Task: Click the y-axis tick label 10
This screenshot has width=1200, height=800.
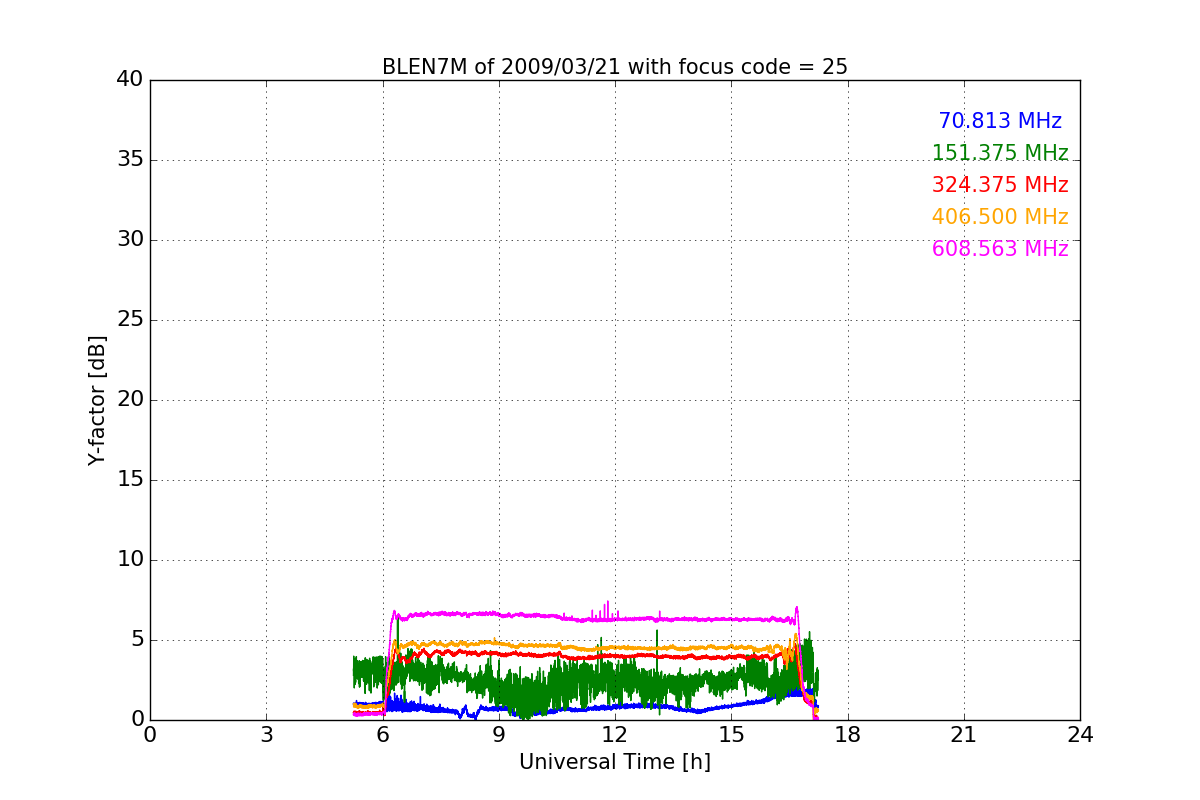Action: tap(130, 560)
